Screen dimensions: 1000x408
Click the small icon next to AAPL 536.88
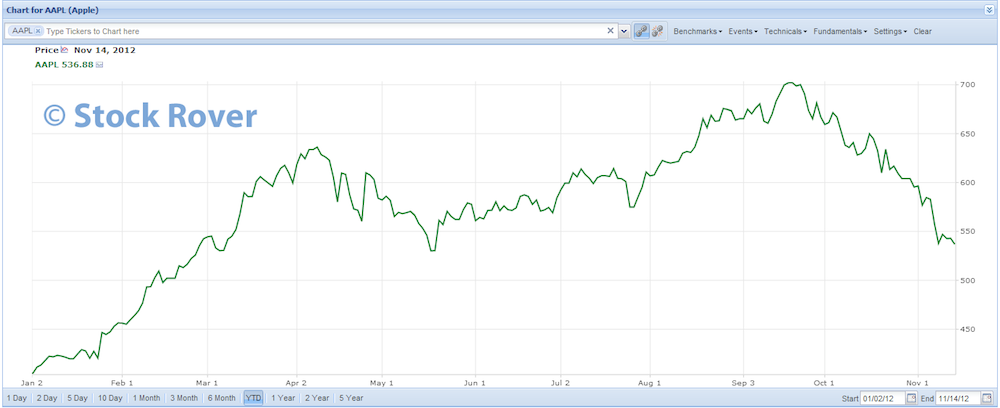[99, 64]
